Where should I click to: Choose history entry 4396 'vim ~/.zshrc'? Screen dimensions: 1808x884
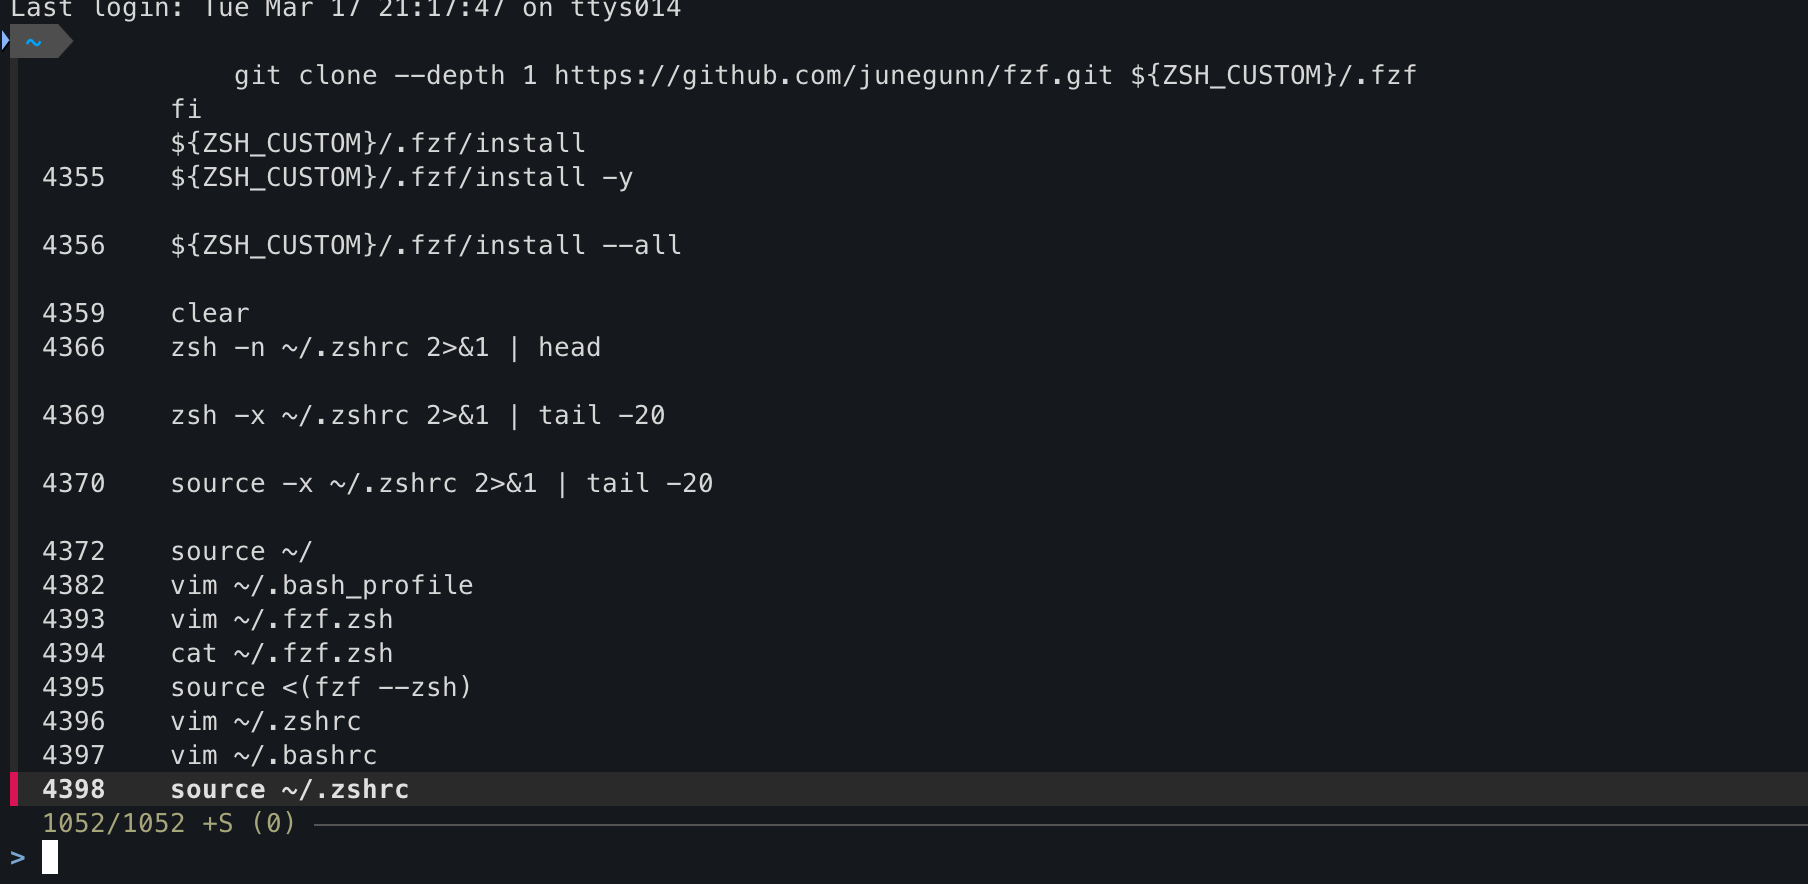265,721
